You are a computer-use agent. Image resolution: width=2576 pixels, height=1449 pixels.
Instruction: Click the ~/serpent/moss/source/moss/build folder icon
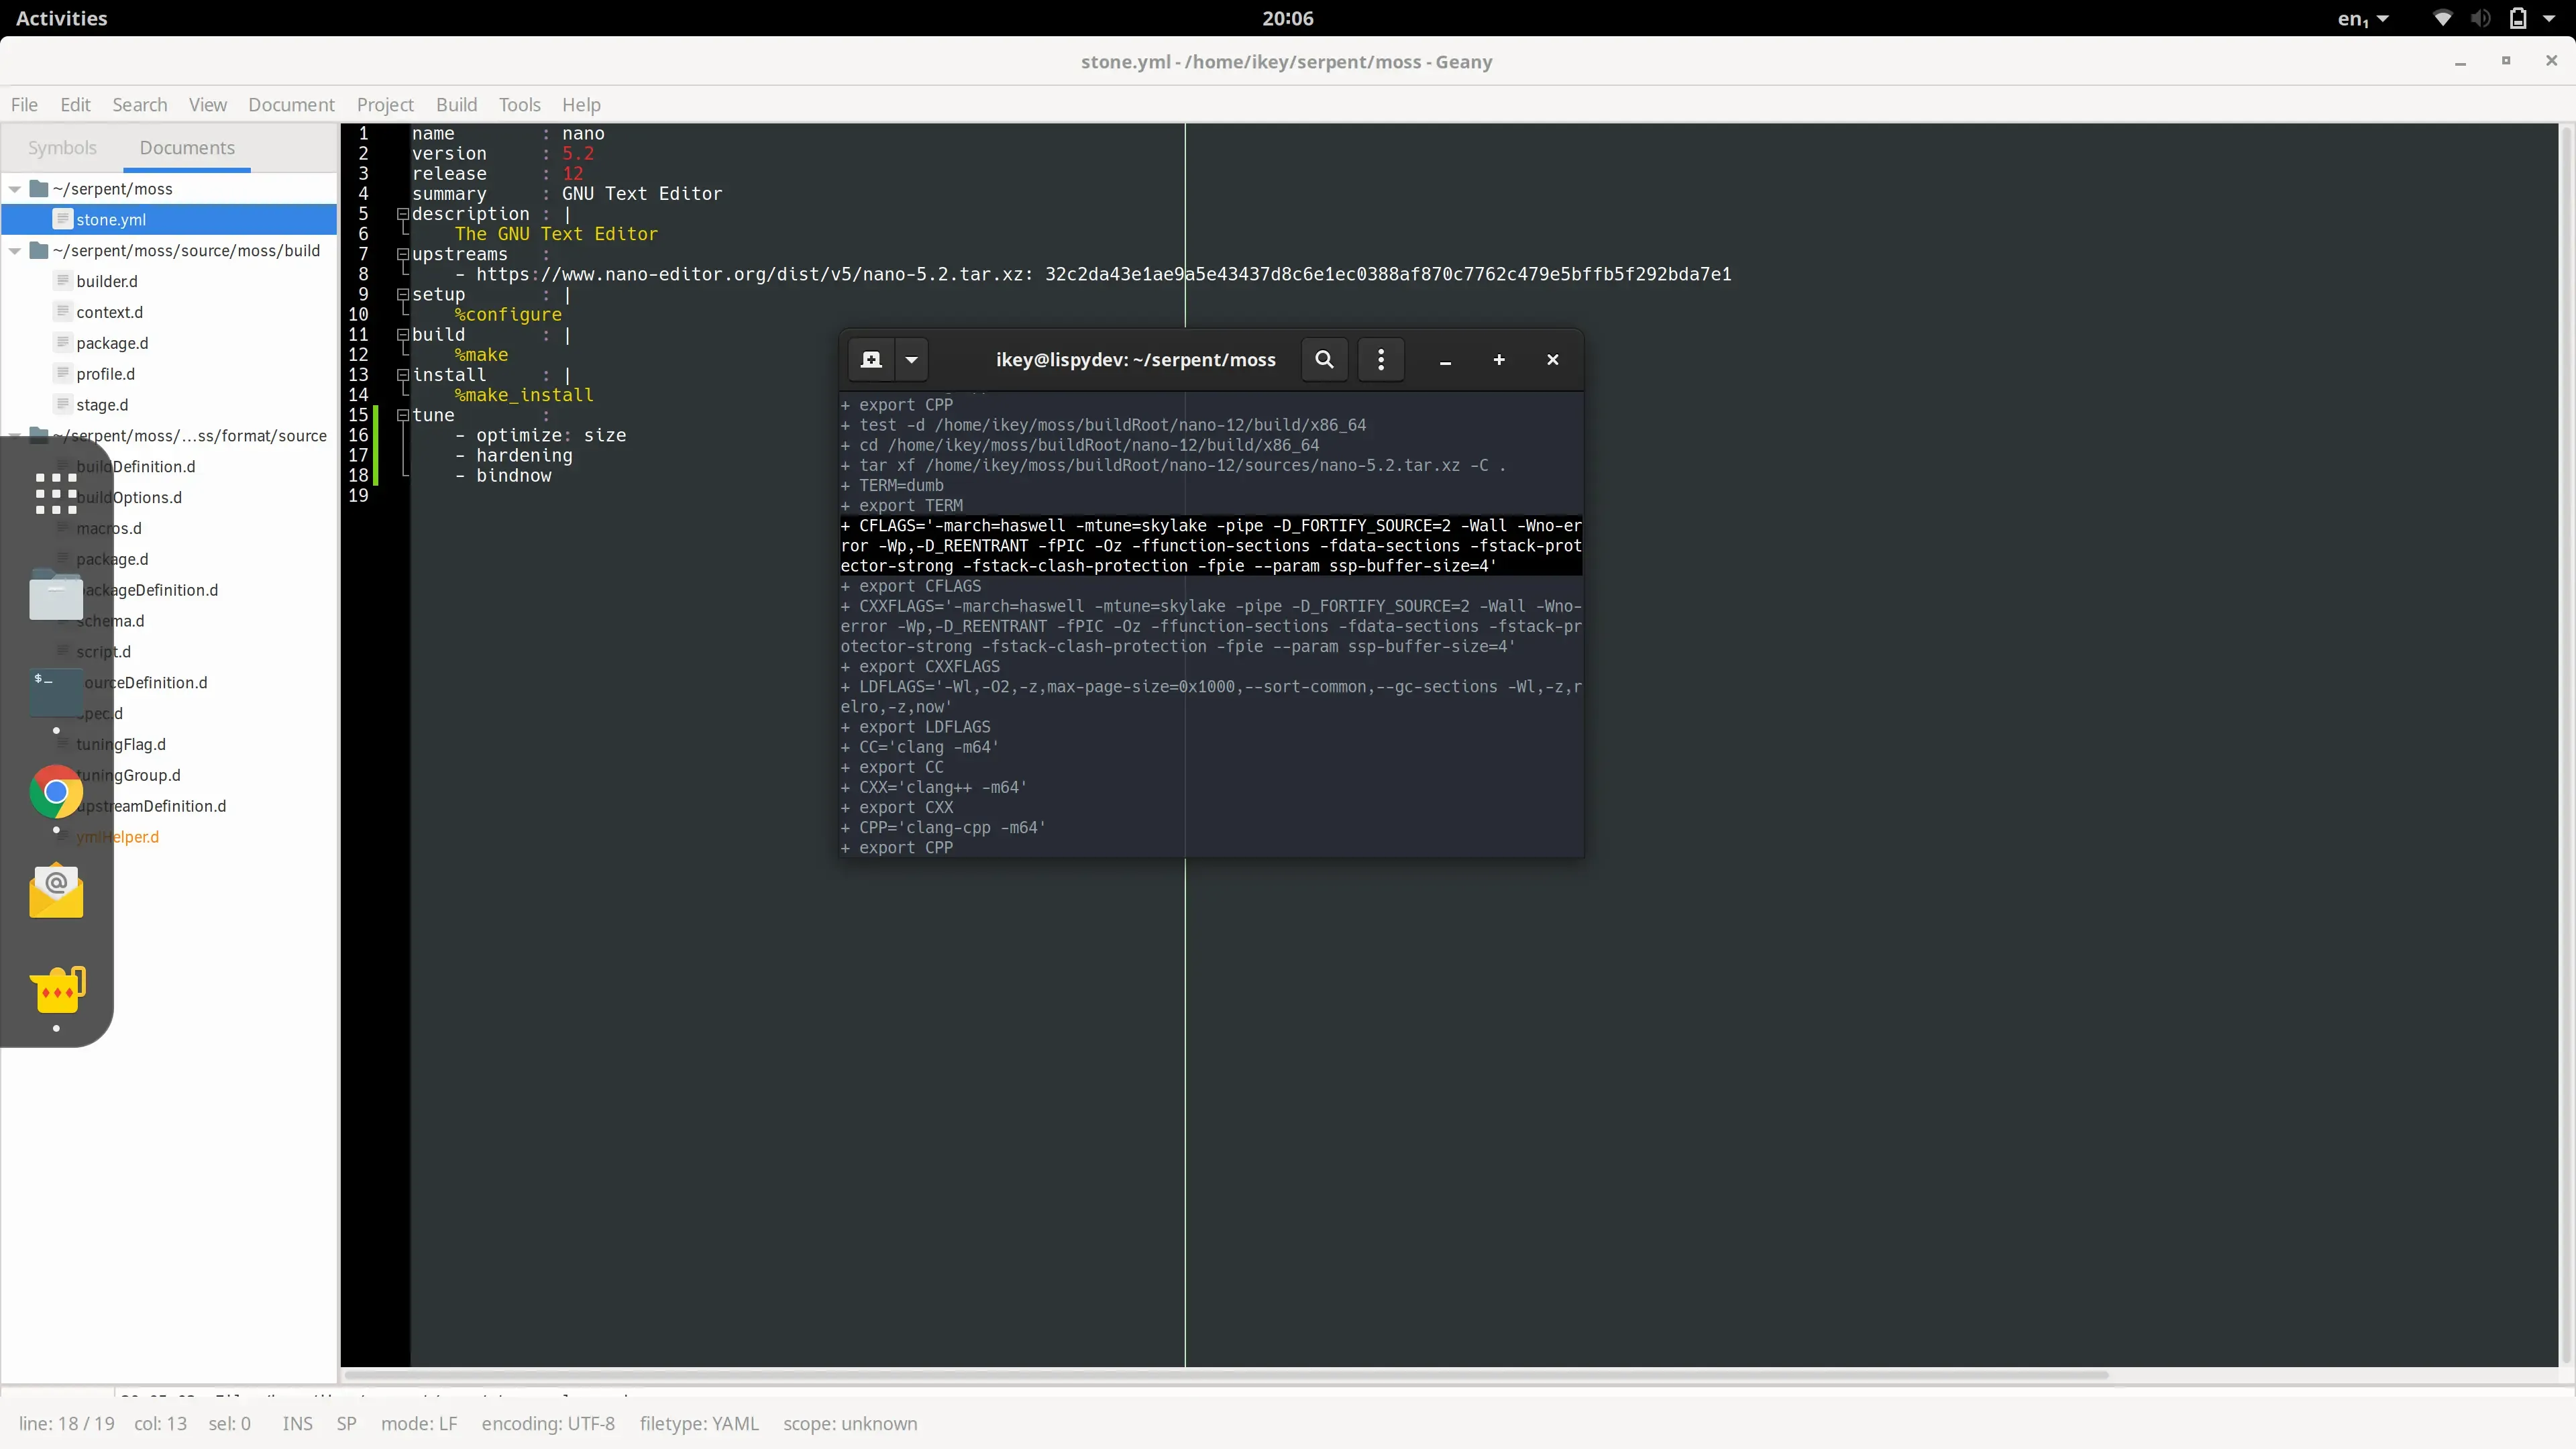[40, 250]
